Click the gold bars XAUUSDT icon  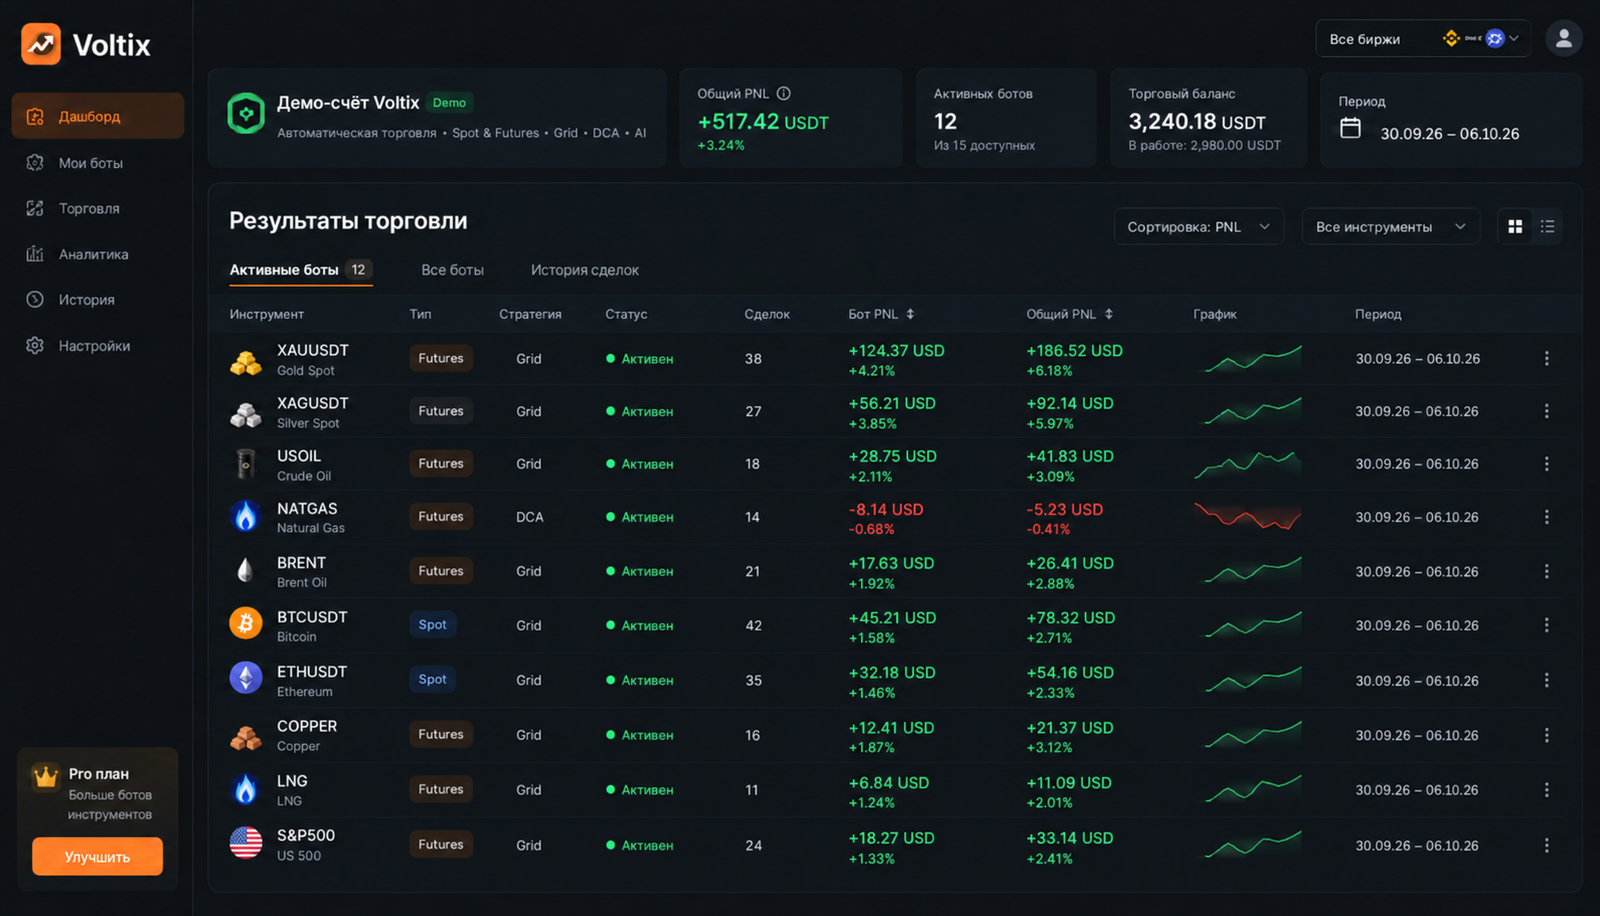(x=245, y=361)
